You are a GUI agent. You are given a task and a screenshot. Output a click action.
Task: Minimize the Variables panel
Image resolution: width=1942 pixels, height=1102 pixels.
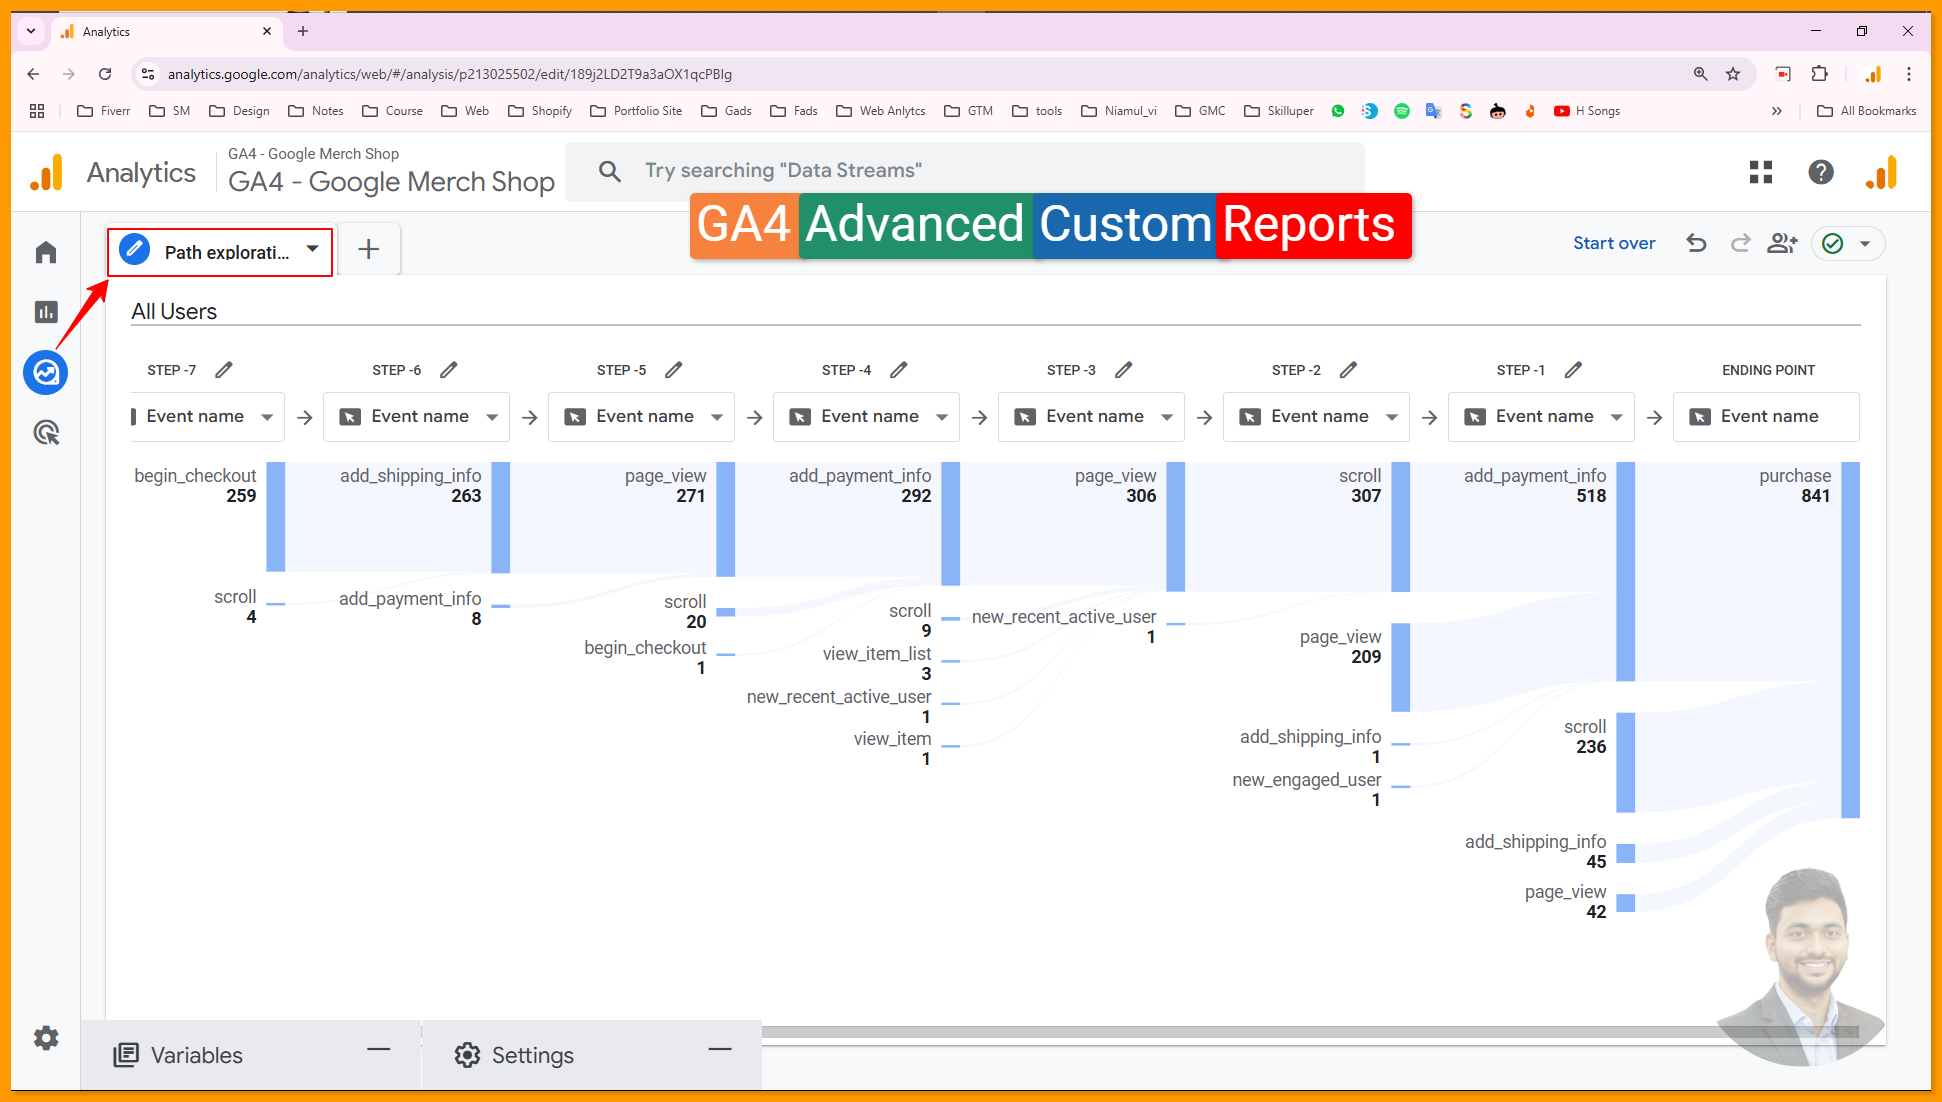[x=378, y=1049]
